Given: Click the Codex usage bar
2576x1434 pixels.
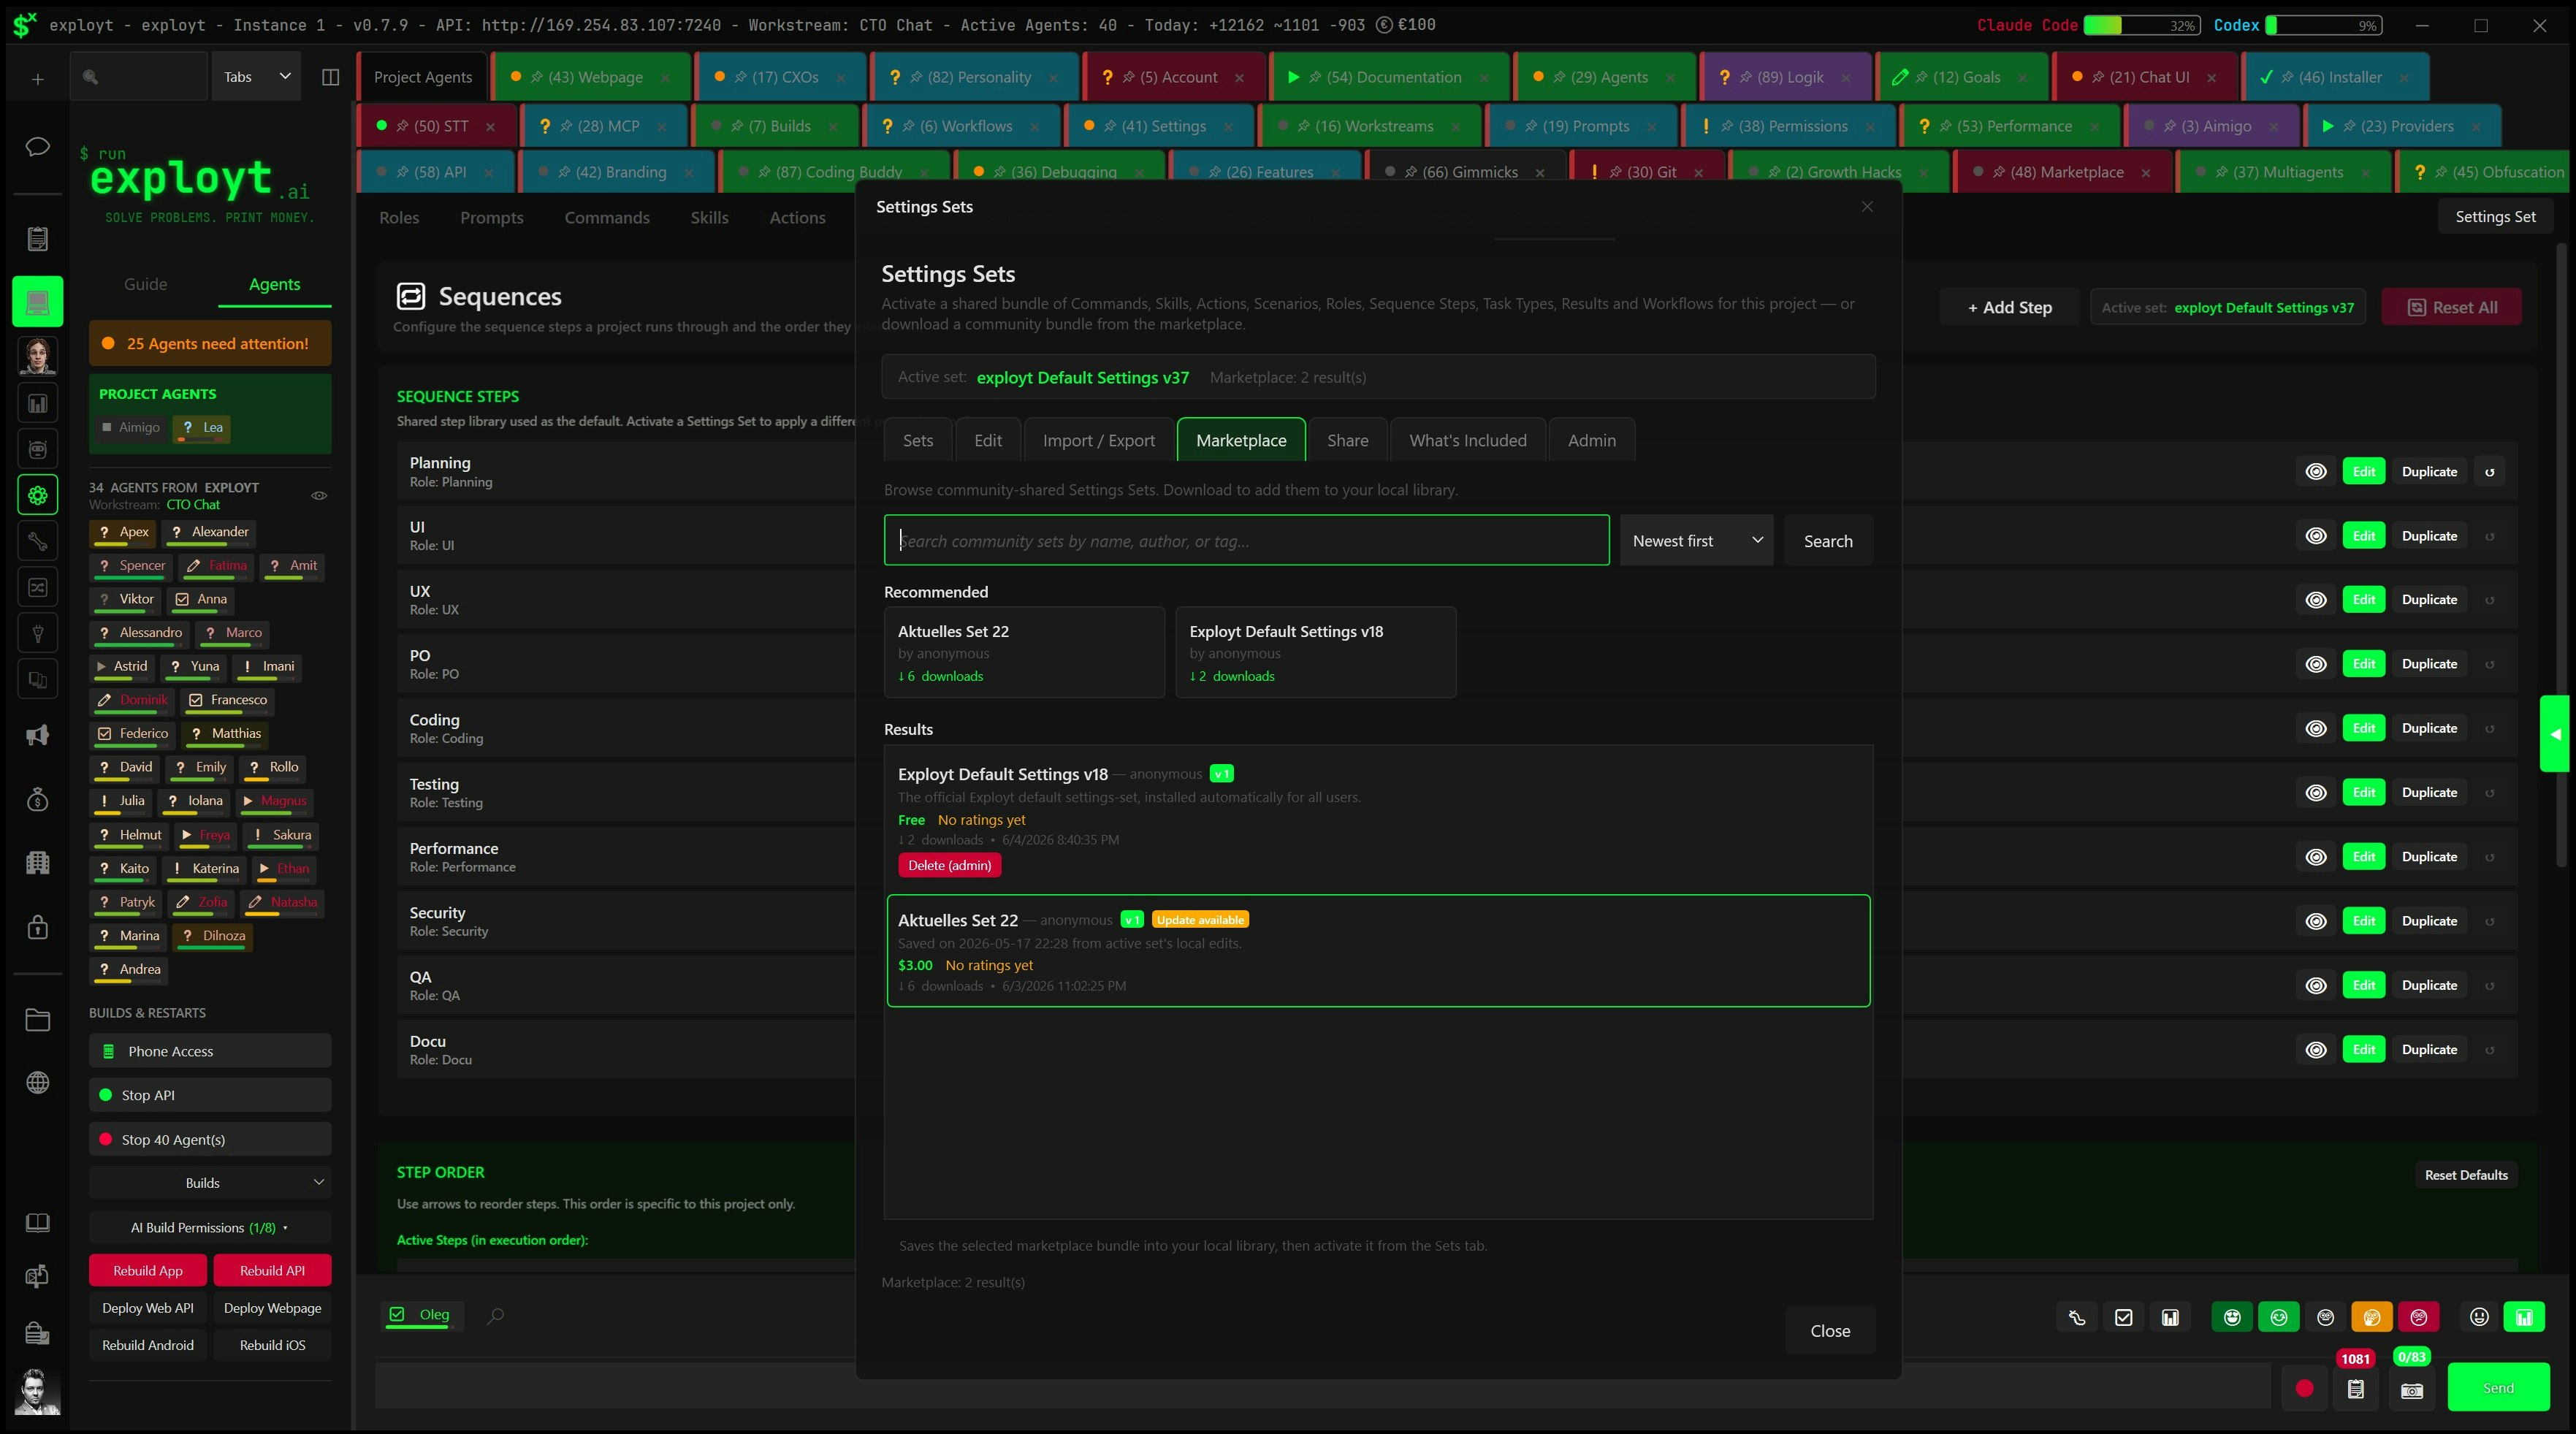Looking at the screenshot, I should click(2323, 25).
